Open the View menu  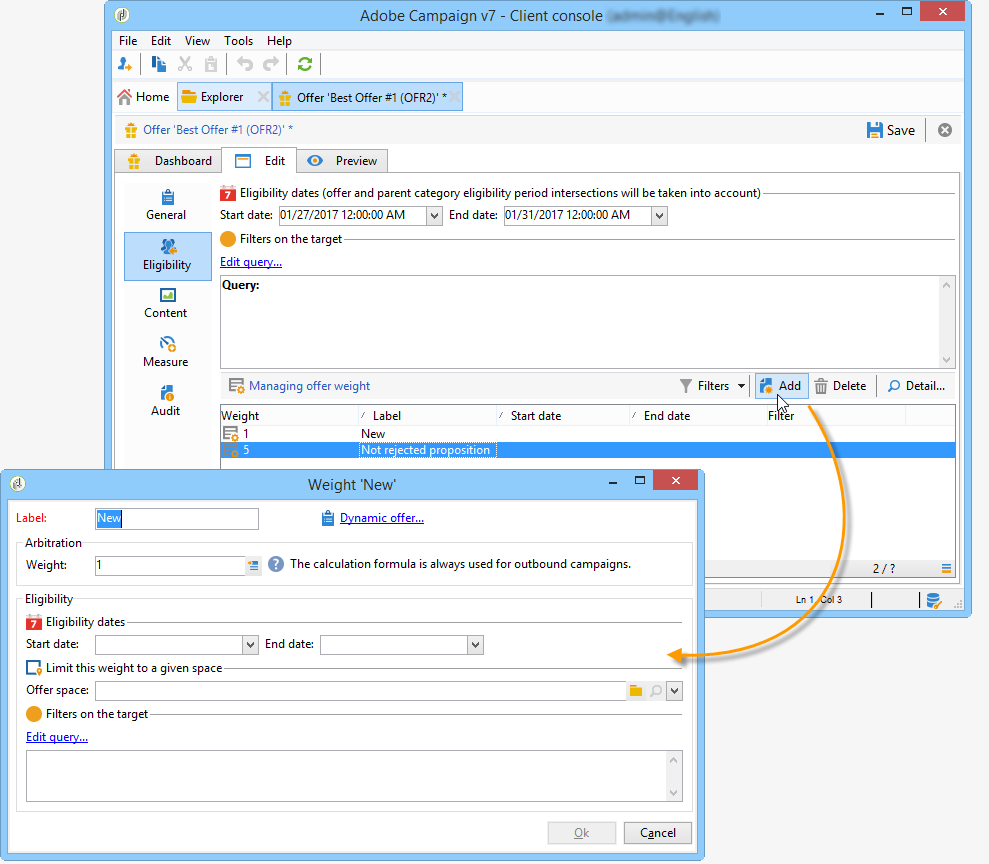(x=197, y=41)
